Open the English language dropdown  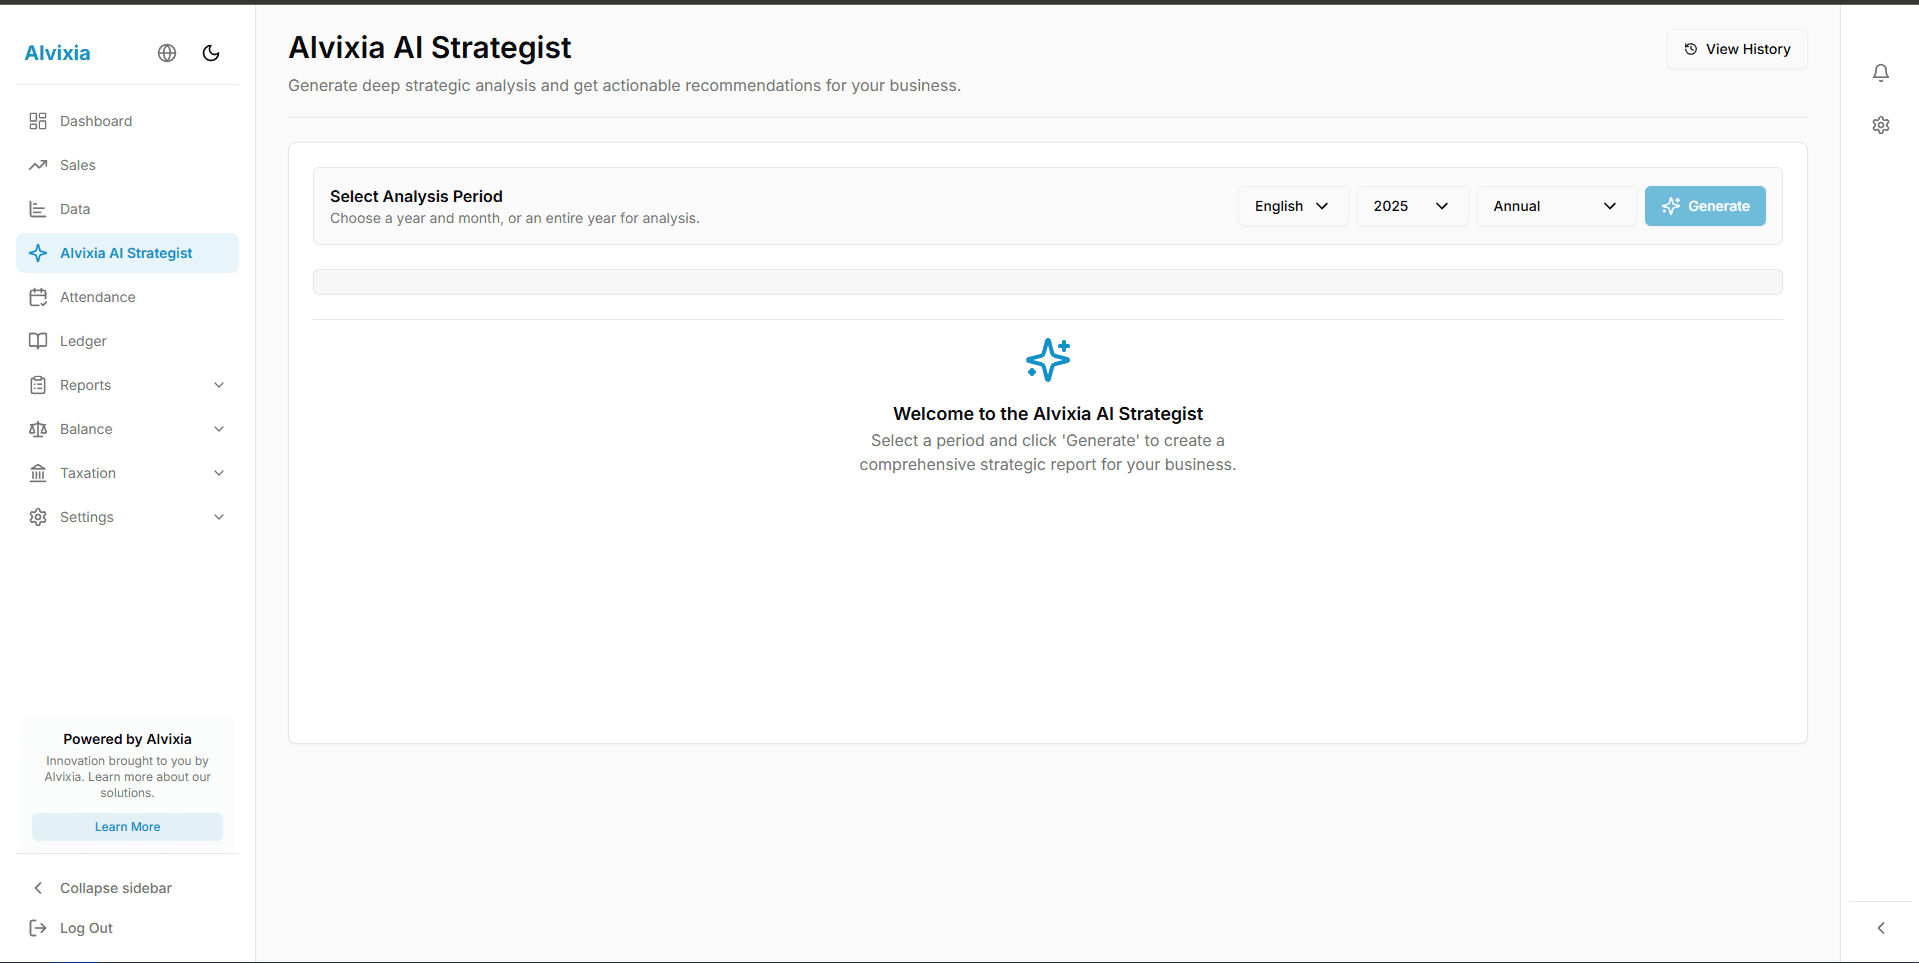coord(1292,206)
